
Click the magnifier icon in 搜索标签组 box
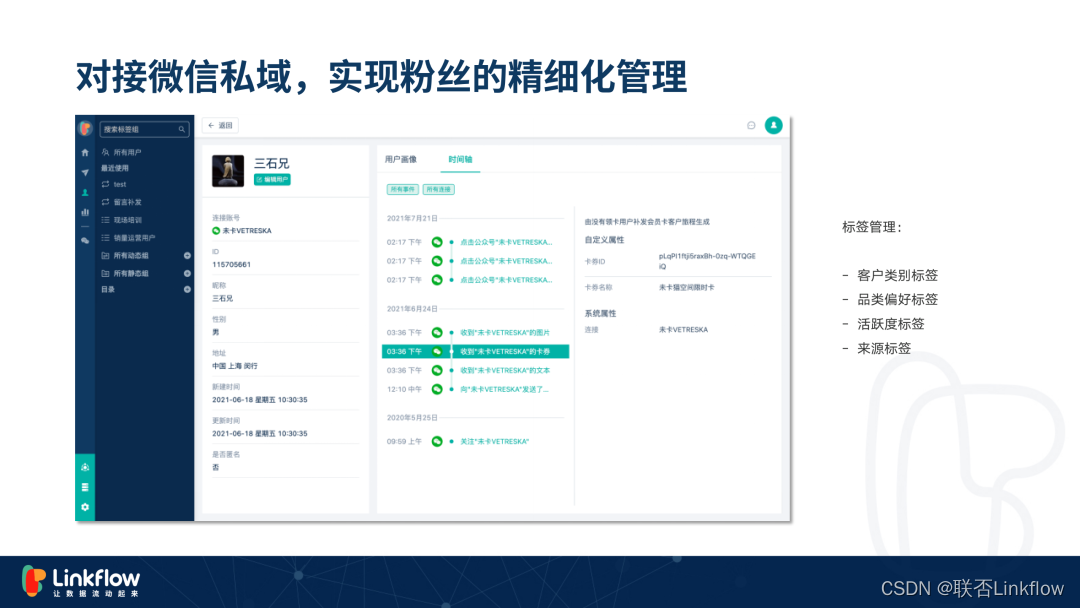point(182,129)
